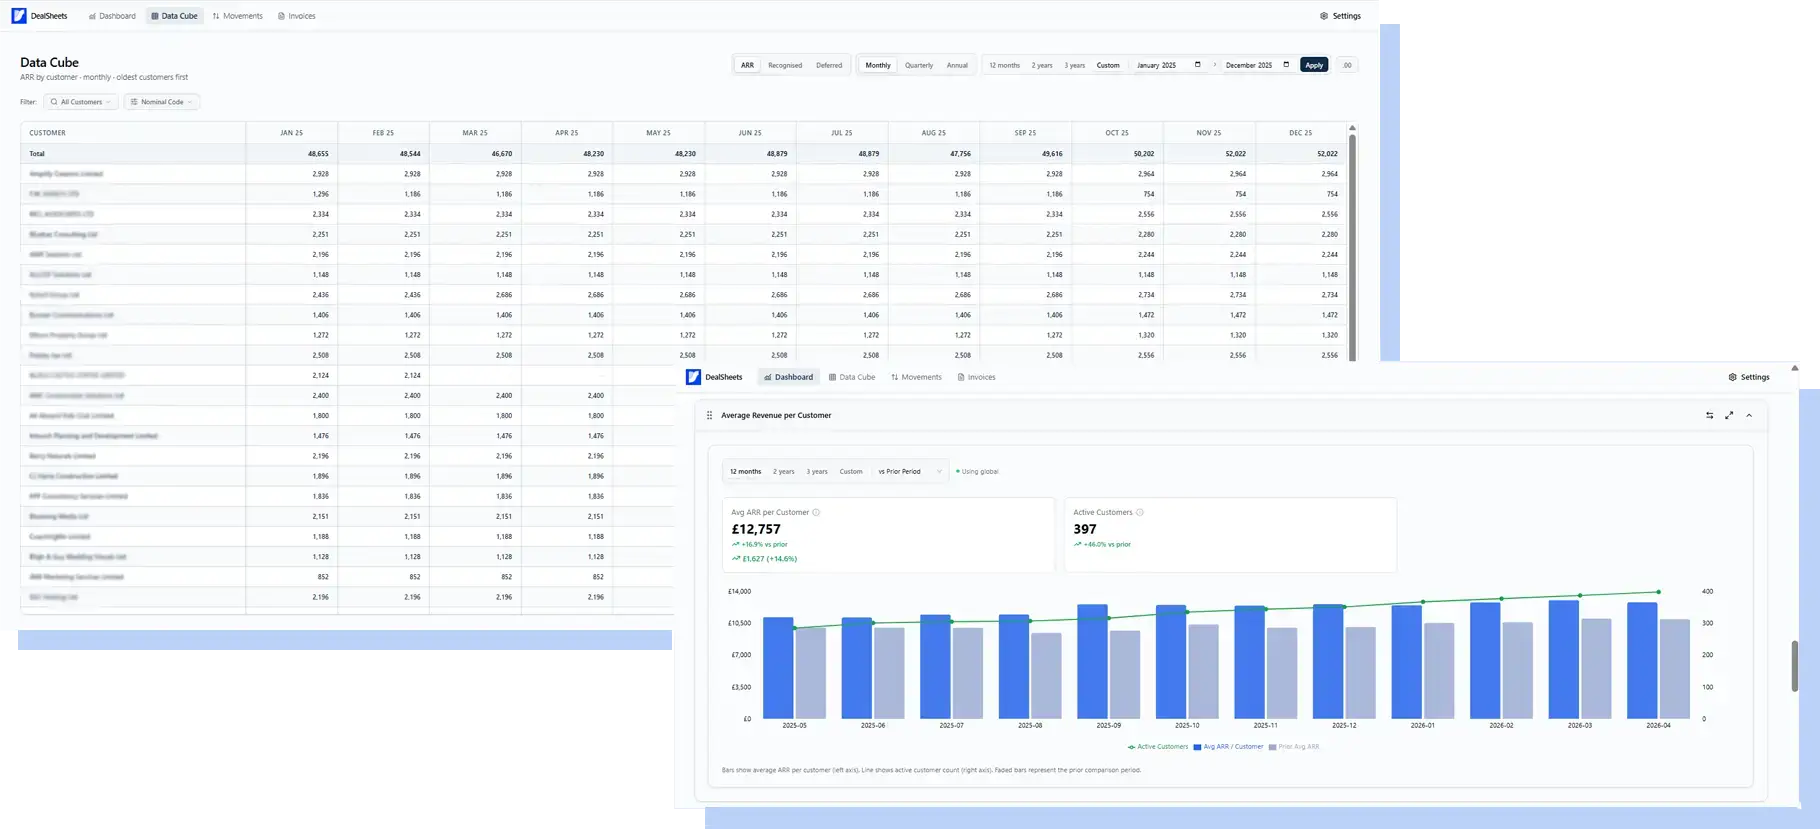Click the data table vertical scrollbar
The height and width of the screenshot is (829, 1820).
[x=1353, y=245]
